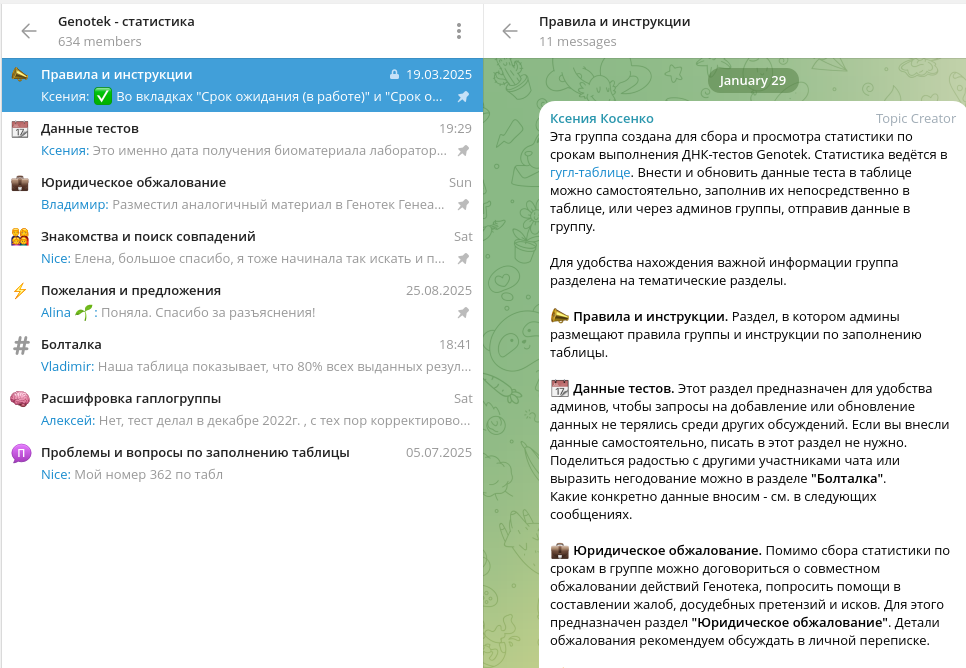This screenshot has height=668, width=966.
Task: Click Alina preview Поняла. Спасибо за разъяснения!
Action: [177, 312]
